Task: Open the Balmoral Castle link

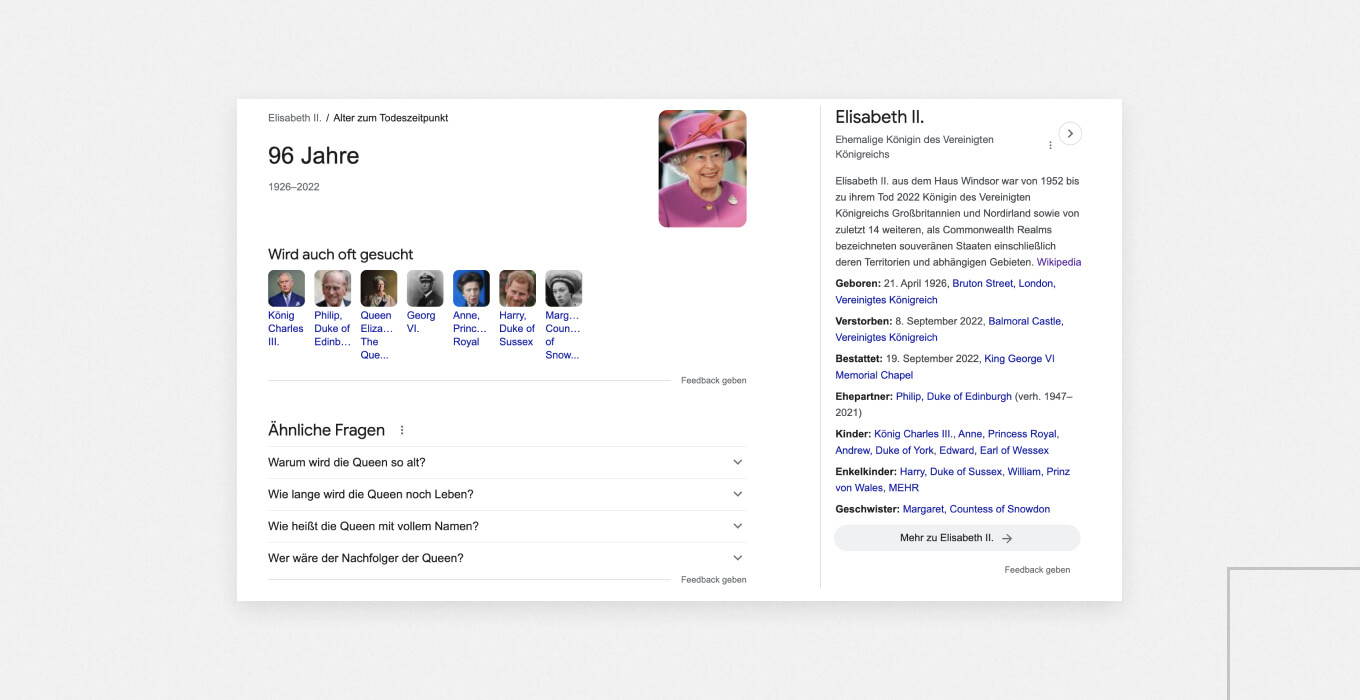Action: (1025, 321)
